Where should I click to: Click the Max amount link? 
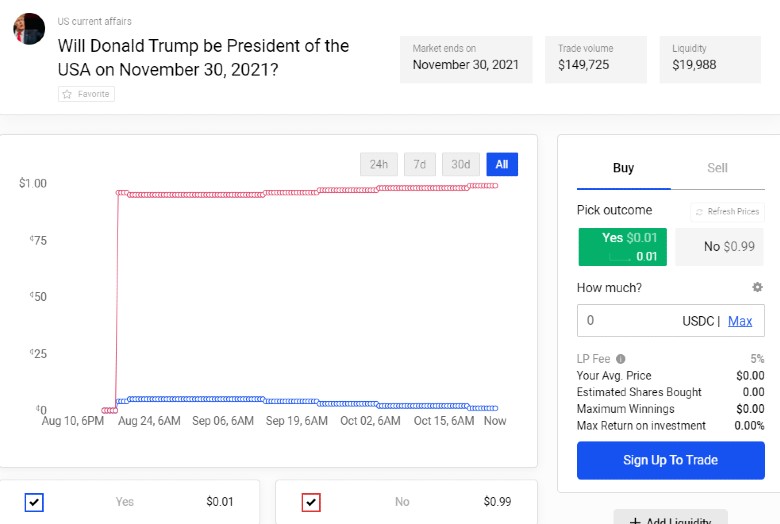(x=740, y=321)
